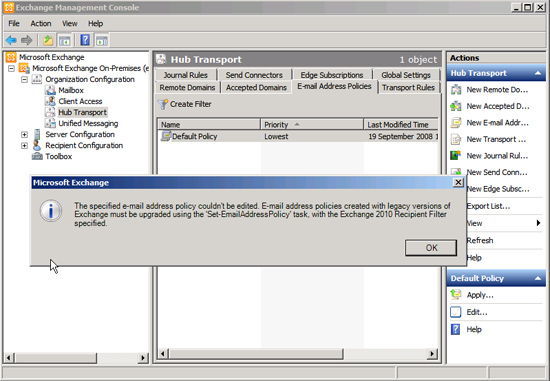
Task: Select Server Configuration tree node
Action: (x=80, y=134)
